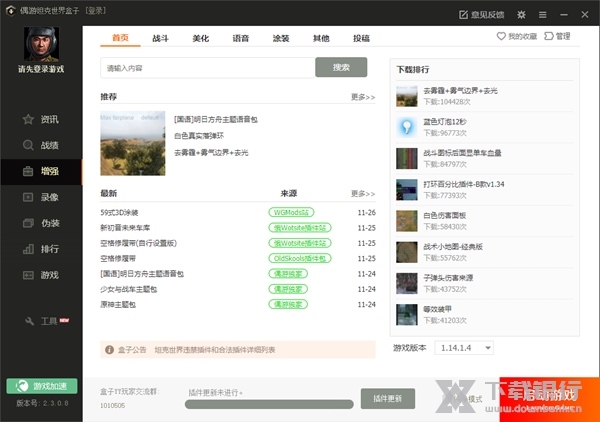Click the player avatar picture
This screenshot has height=422, width=600.
point(41,44)
